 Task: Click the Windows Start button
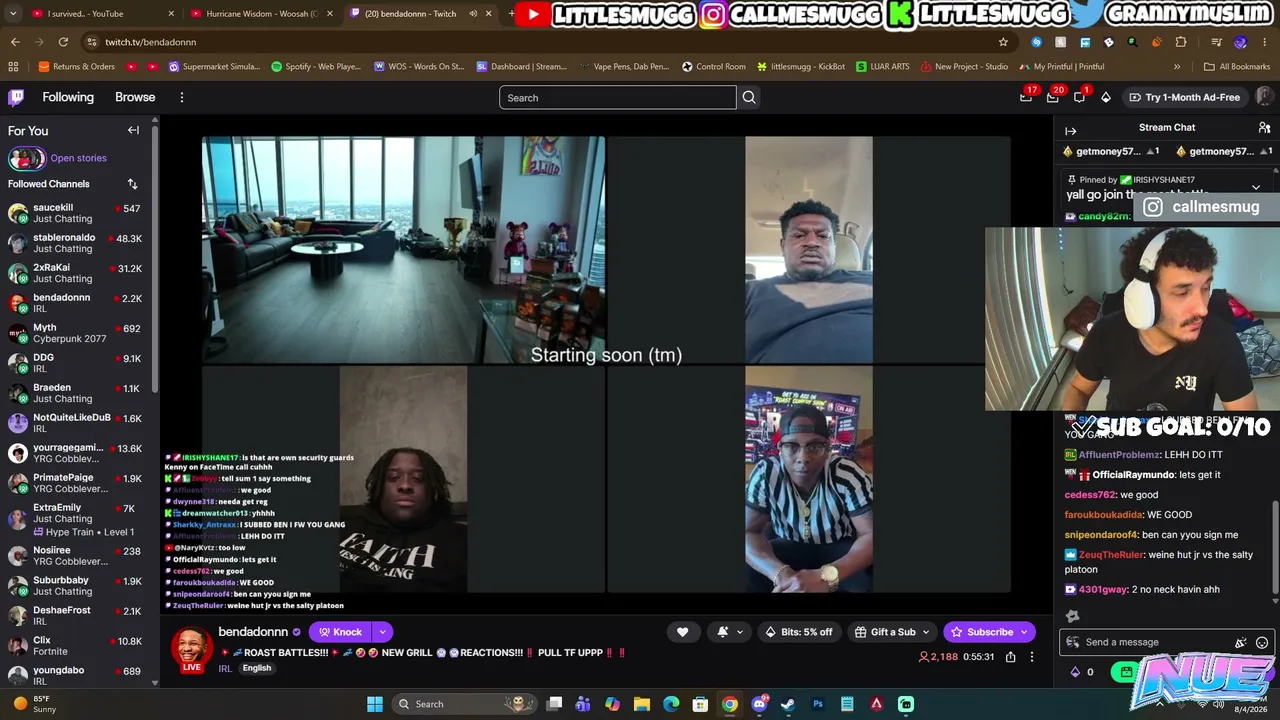click(375, 704)
